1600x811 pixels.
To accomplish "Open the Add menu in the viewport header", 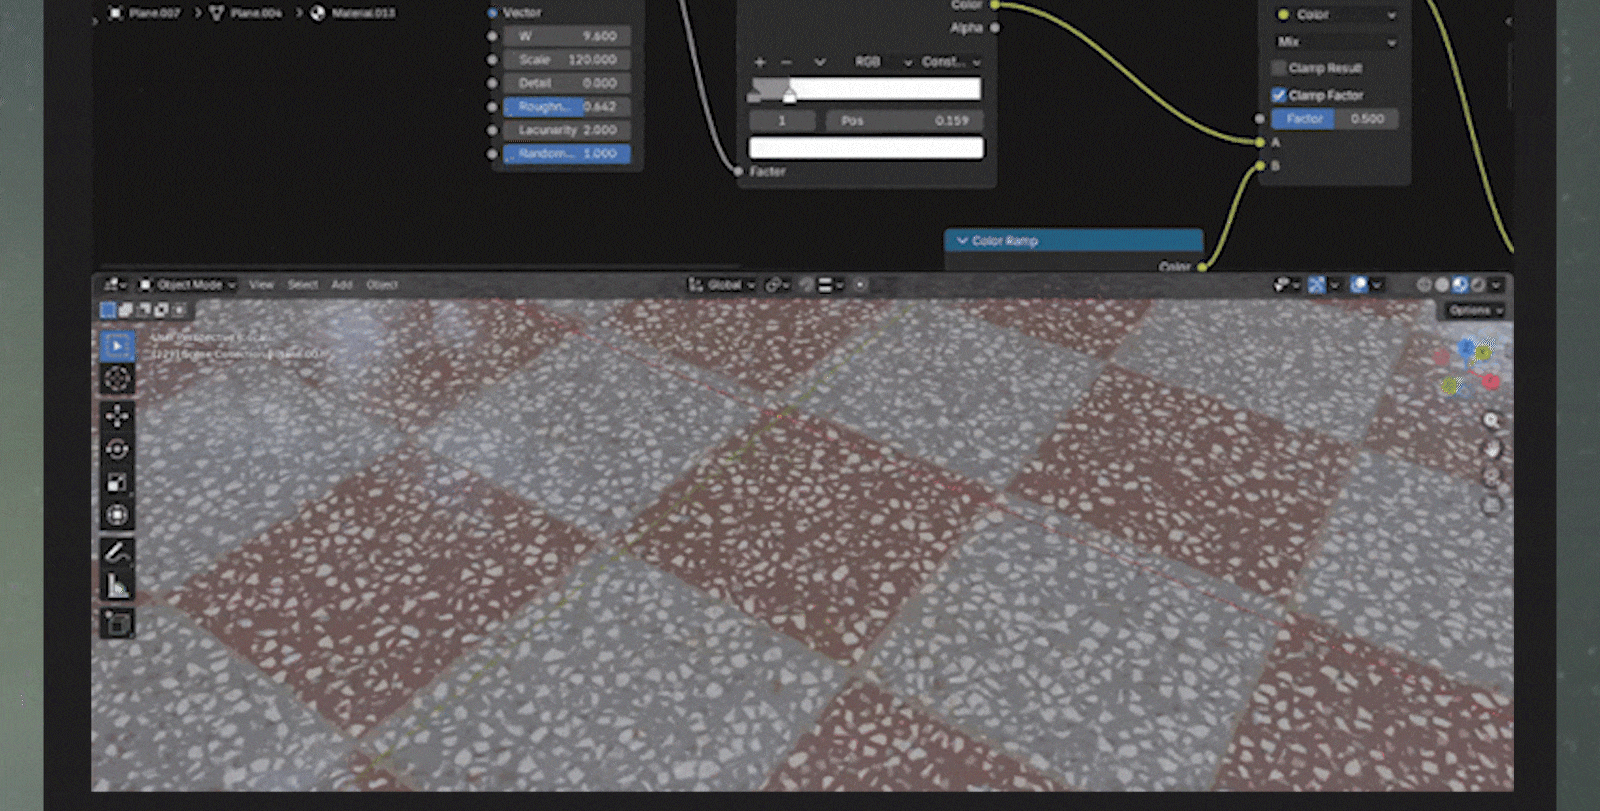I will [x=341, y=285].
